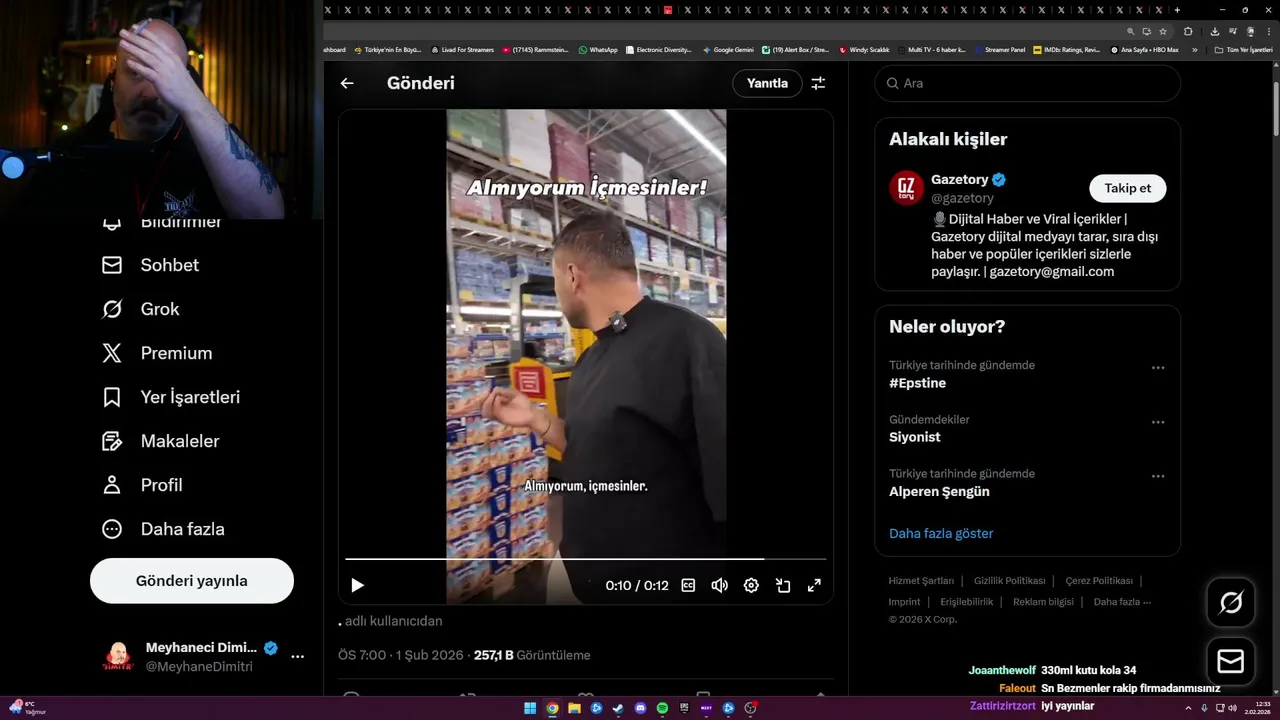The image size is (1280, 720).
Task: Open more options for Siyonist trend
Action: point(1158,422)
